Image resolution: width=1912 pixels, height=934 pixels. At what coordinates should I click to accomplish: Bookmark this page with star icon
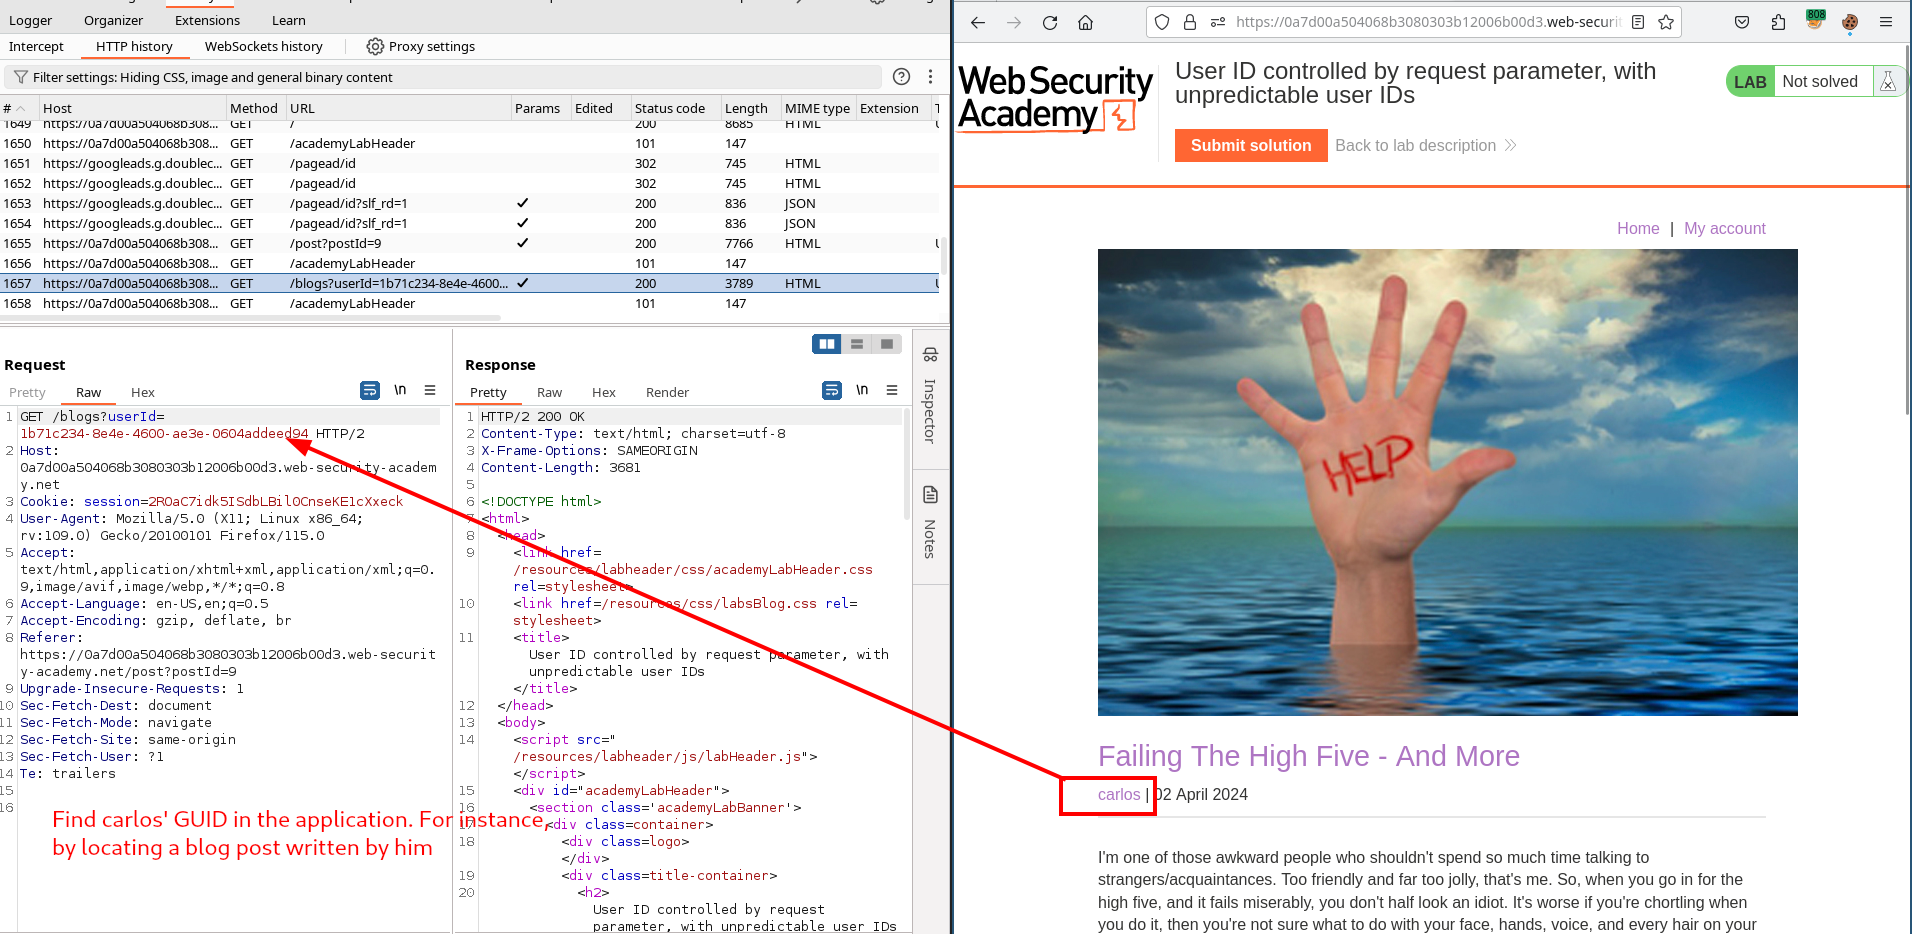[1666, 22]
